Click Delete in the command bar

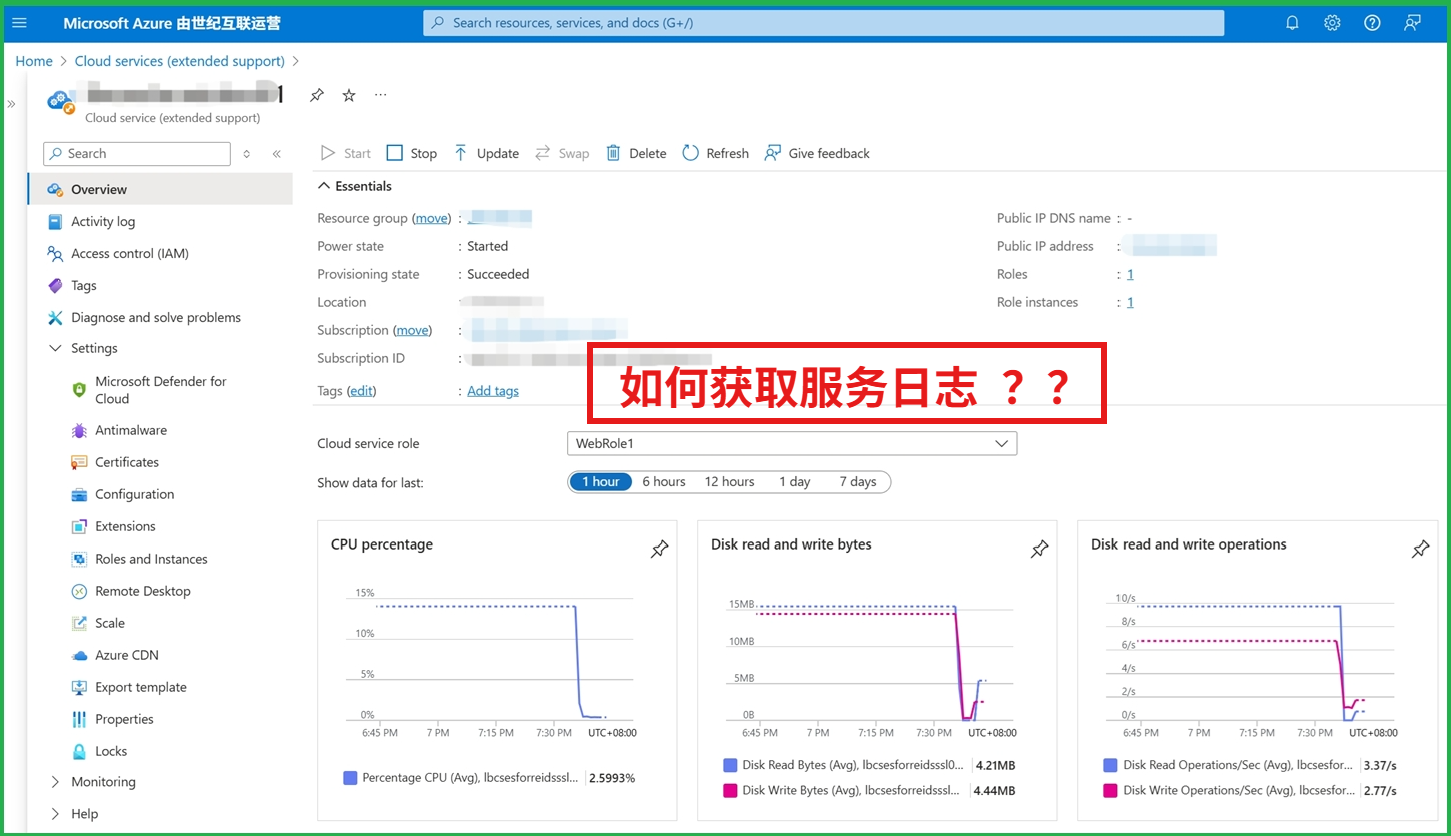pyautogui.click(x=636, y=153)
